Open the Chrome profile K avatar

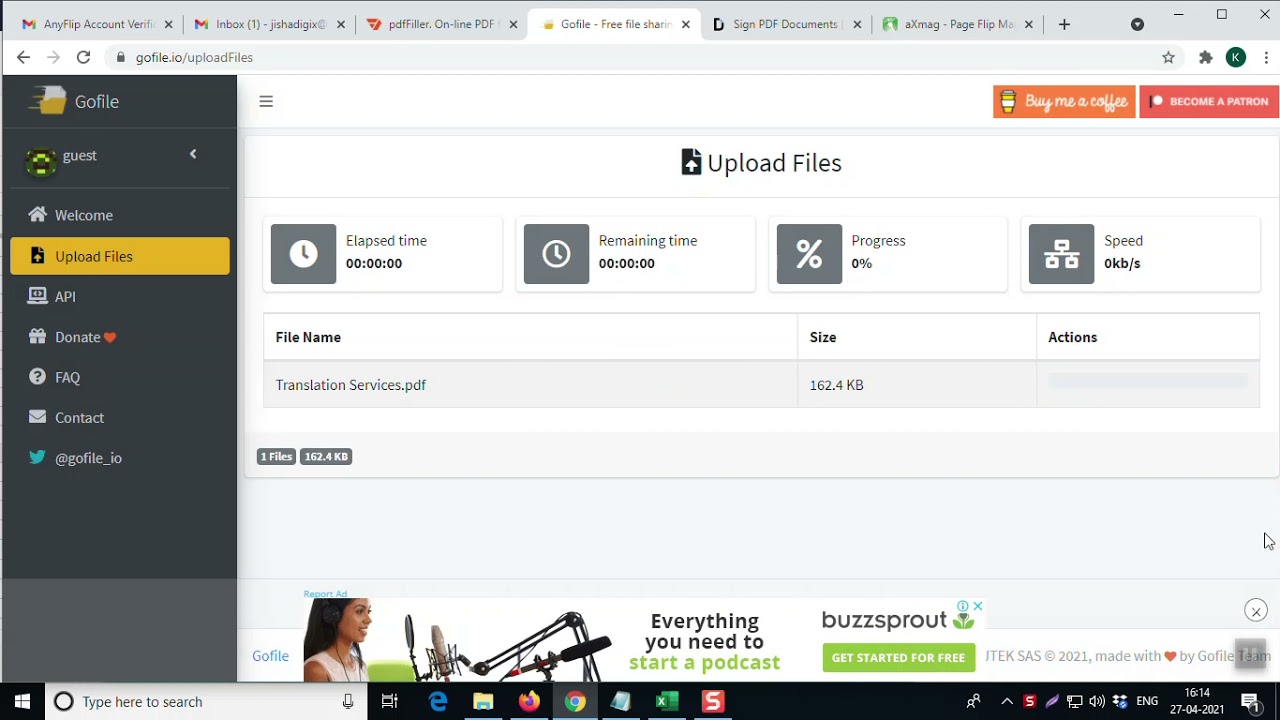click(x=1236, y=57)
